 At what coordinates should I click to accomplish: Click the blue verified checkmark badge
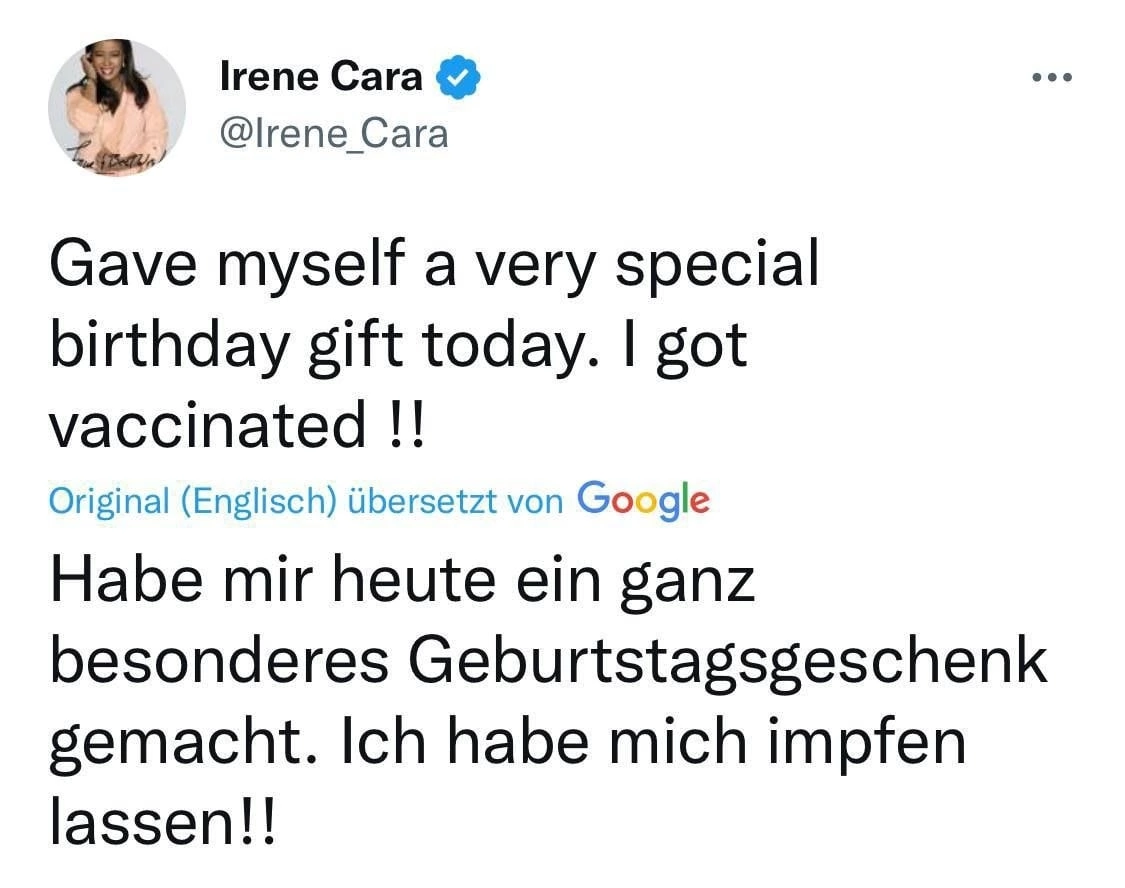tap(459, 78)
